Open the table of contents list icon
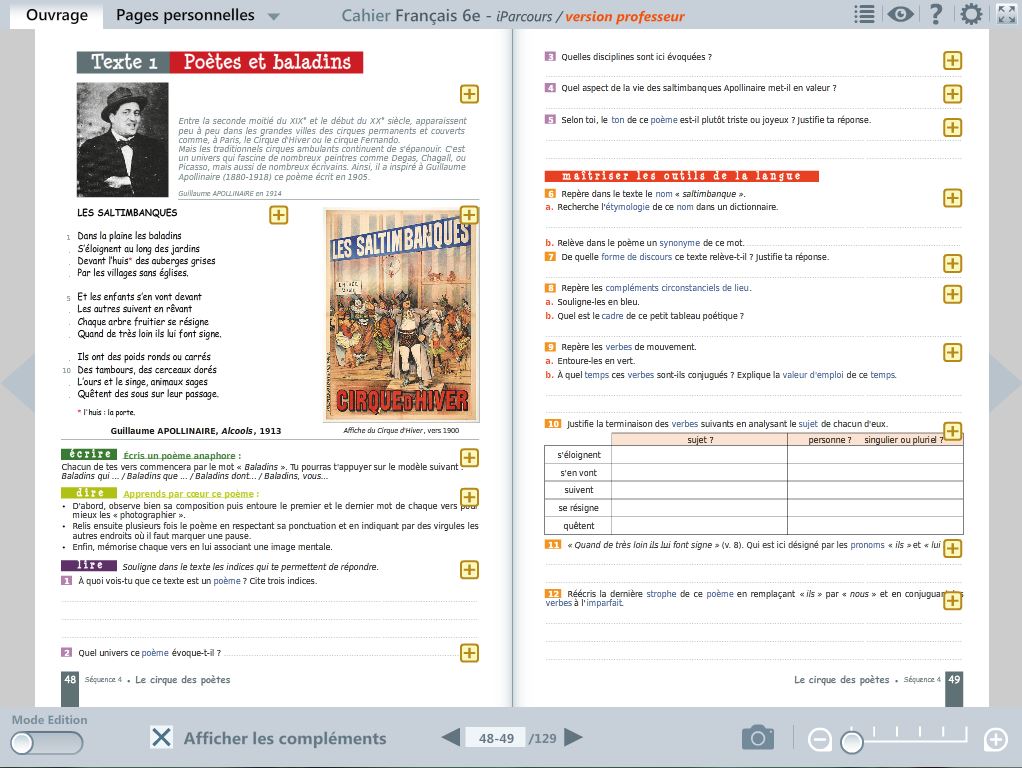The height and width of the screenshot is (768, 1022). pyautogui.click(x=865, y=14)
